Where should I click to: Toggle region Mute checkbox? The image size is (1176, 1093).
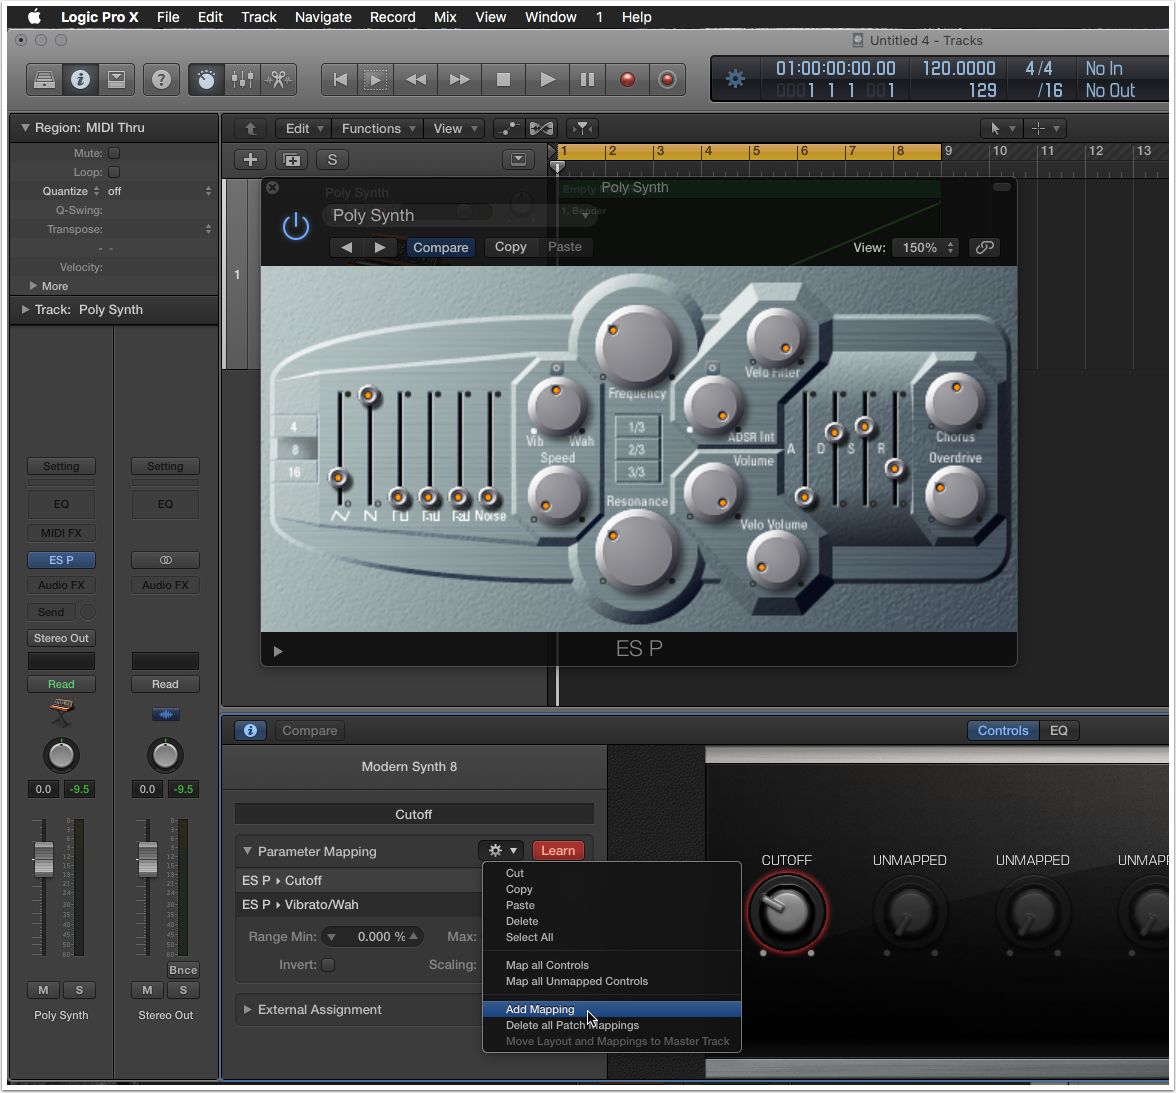click(114, 153)
